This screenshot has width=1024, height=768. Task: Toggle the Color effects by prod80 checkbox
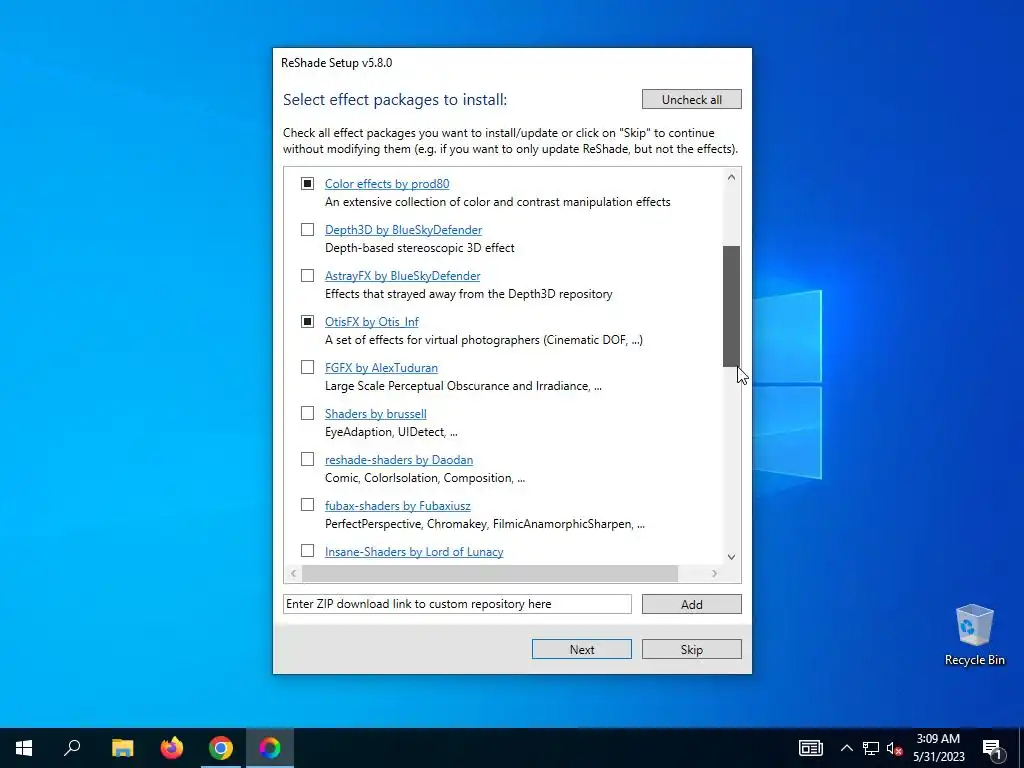pyautogui.click(x=307, y=184)
